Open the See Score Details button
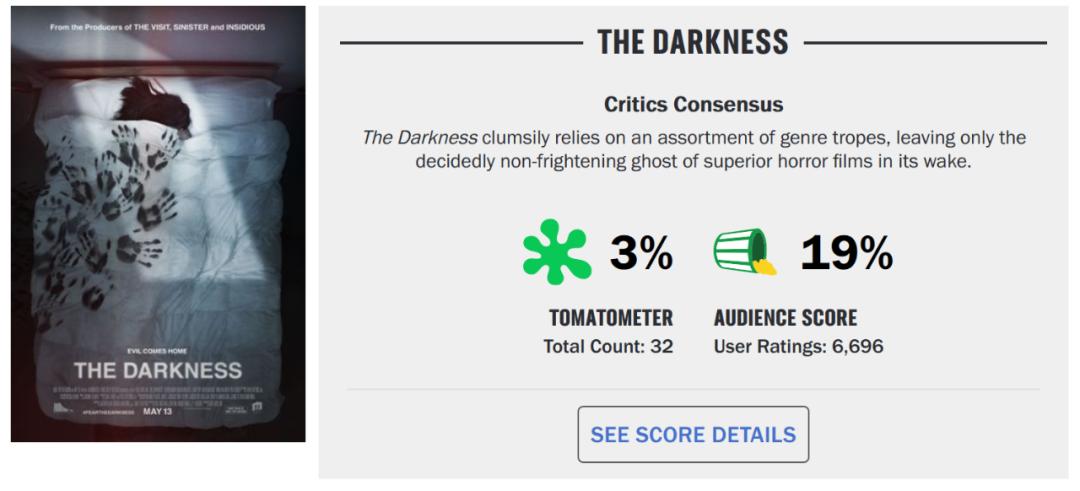This screenshot has width=1080, height=491. (693, 434)
